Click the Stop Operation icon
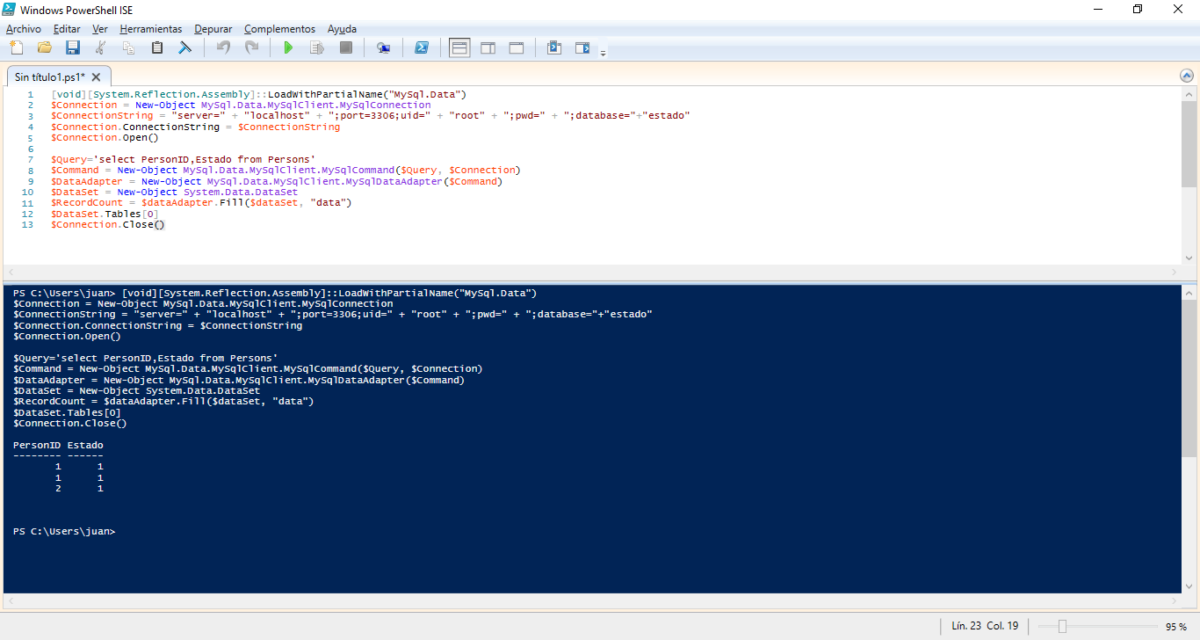1200x640 pixels. (345, 47)
